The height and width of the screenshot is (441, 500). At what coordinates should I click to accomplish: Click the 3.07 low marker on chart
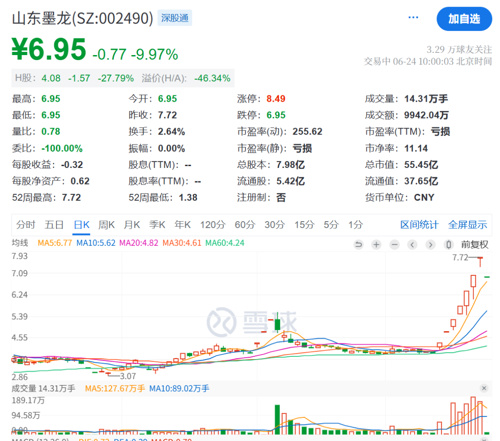pyautogui.click(x=128, y=376)
